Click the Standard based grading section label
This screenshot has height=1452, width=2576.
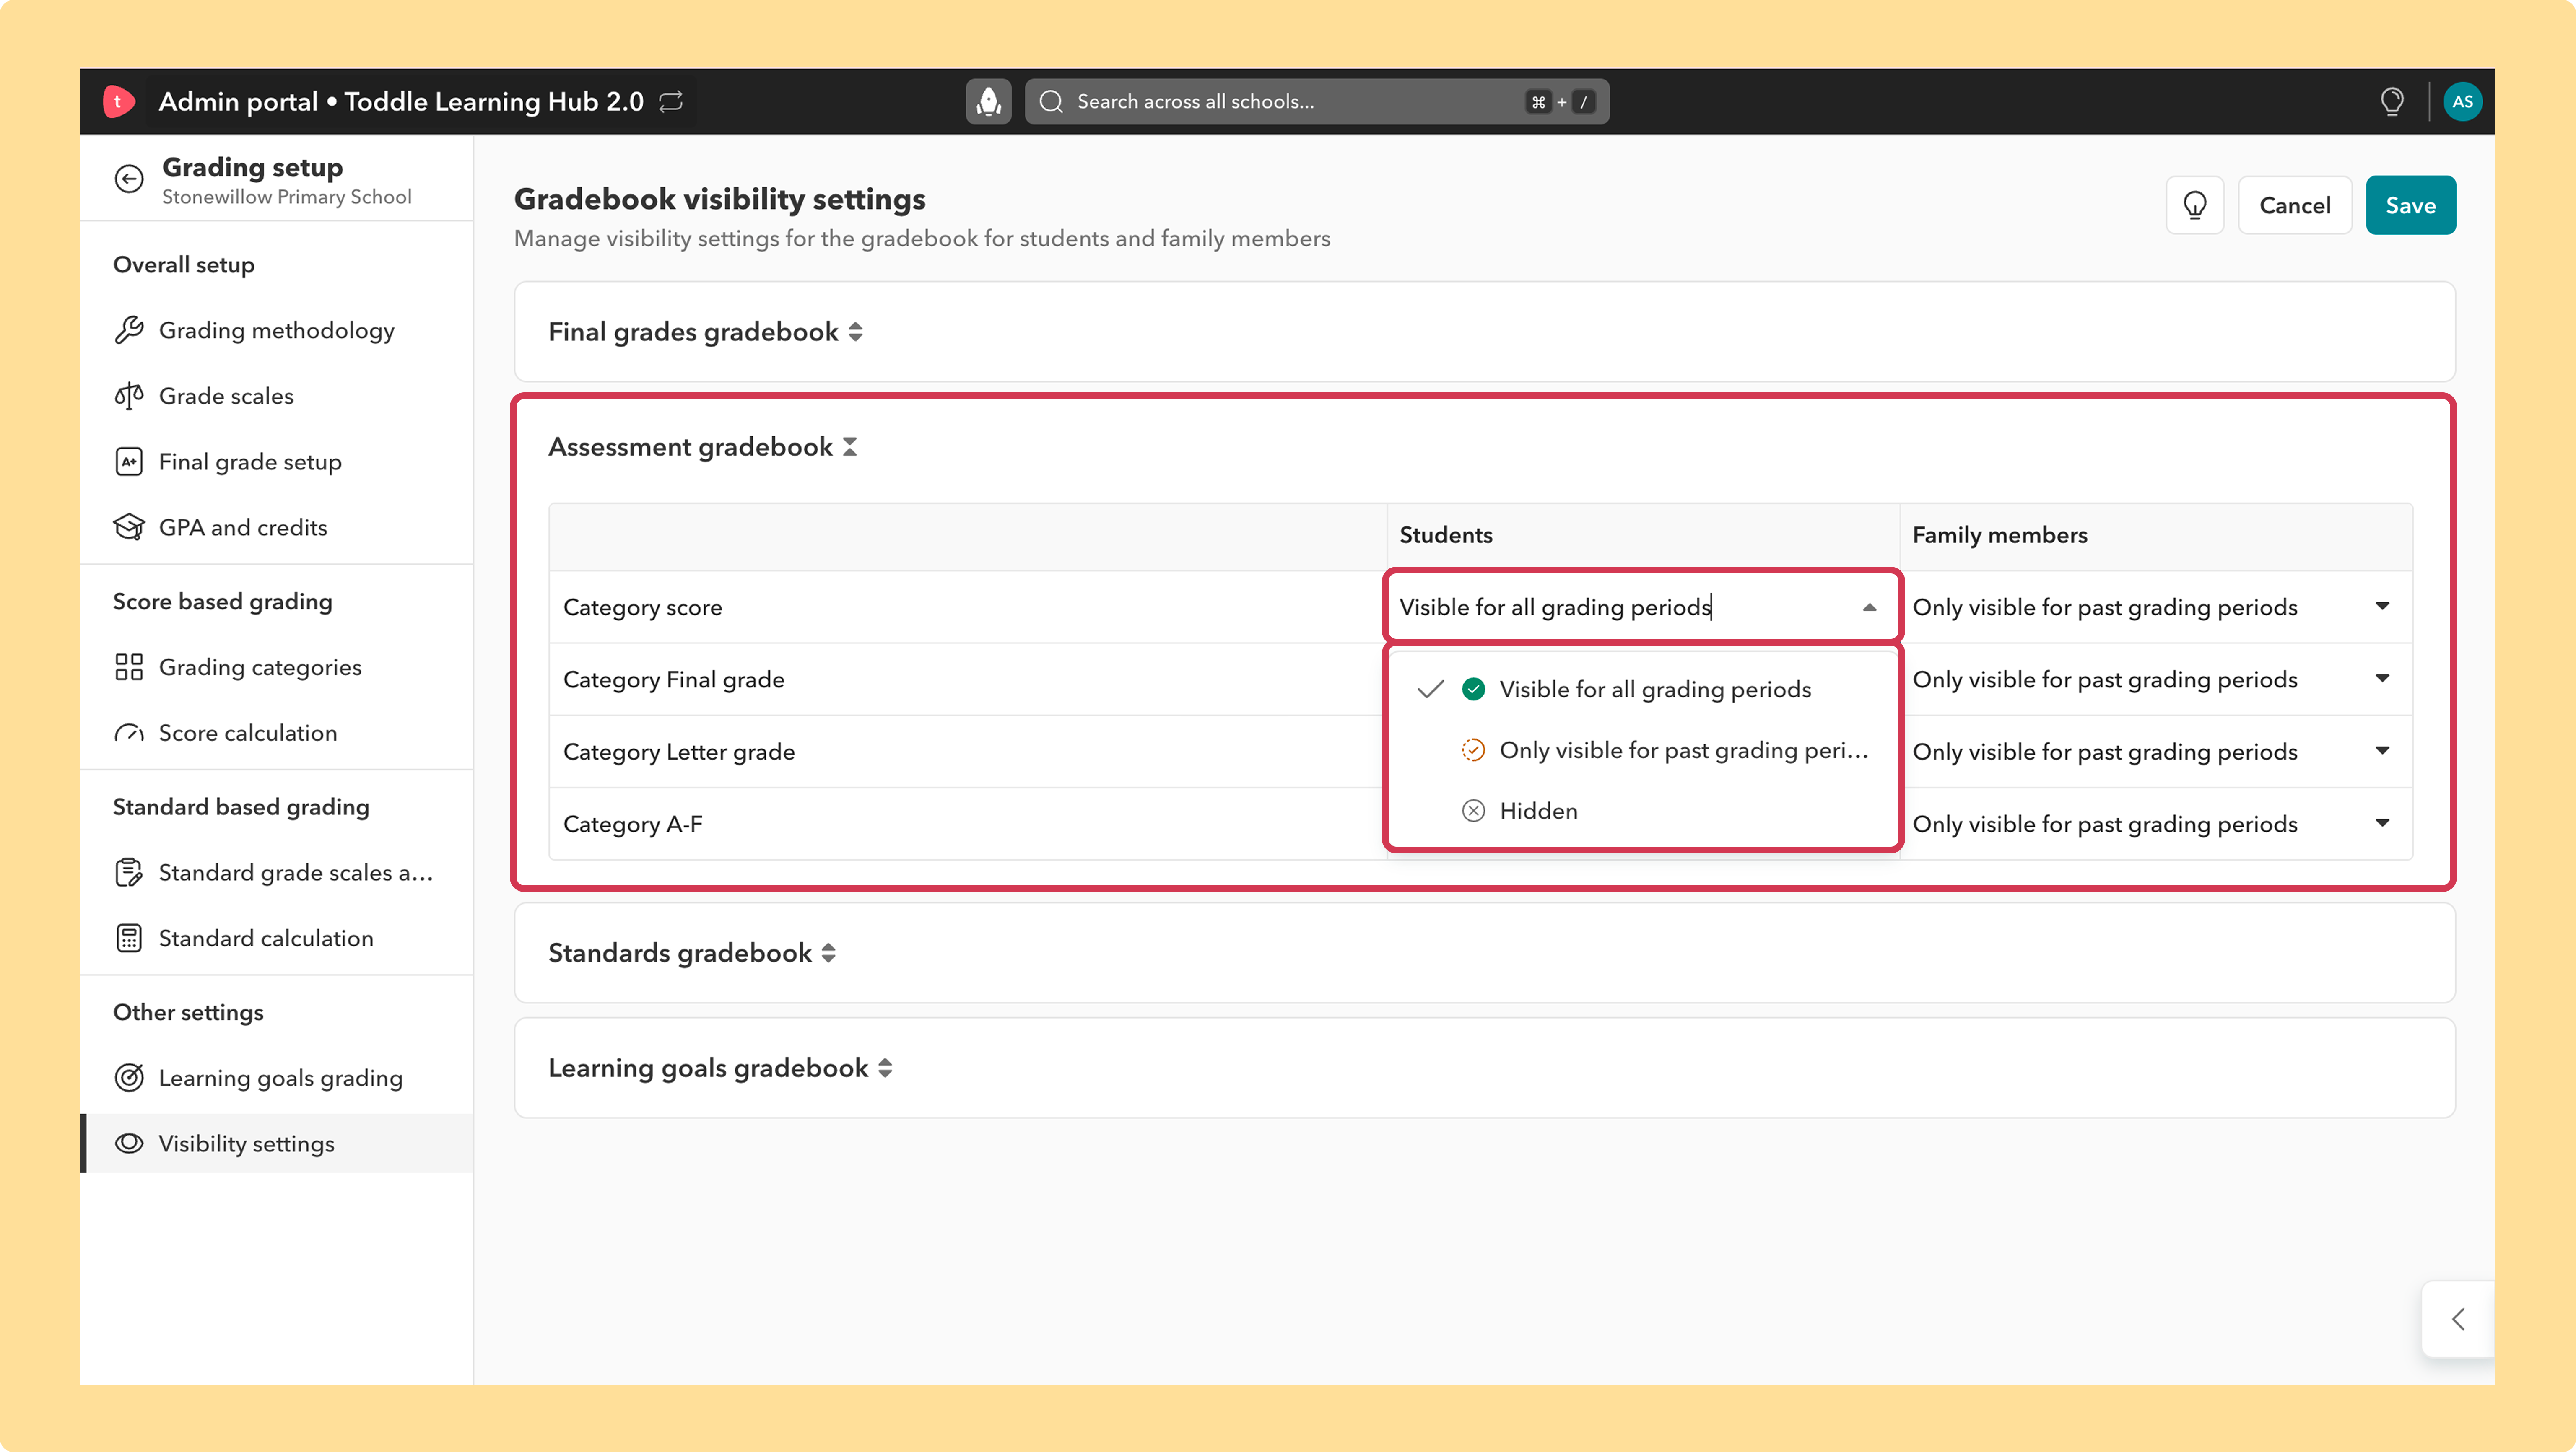point(241,807)
